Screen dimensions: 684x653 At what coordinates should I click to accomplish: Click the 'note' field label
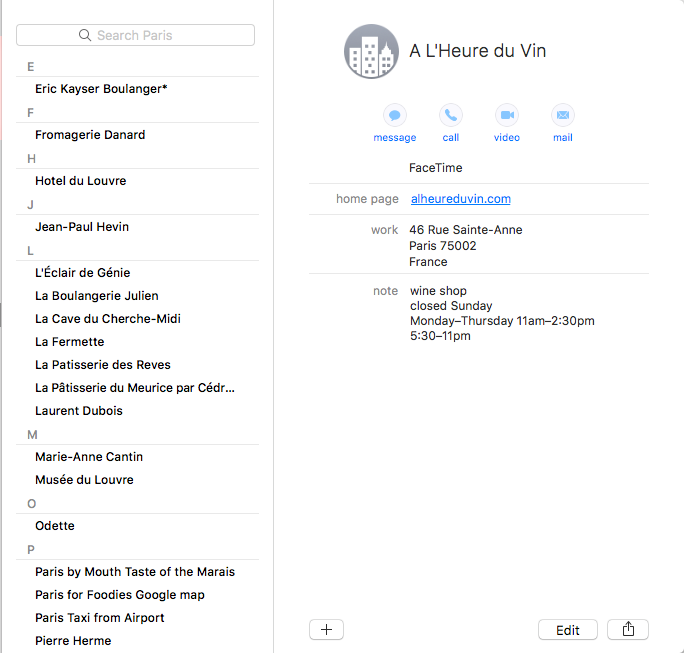[385, 291]
